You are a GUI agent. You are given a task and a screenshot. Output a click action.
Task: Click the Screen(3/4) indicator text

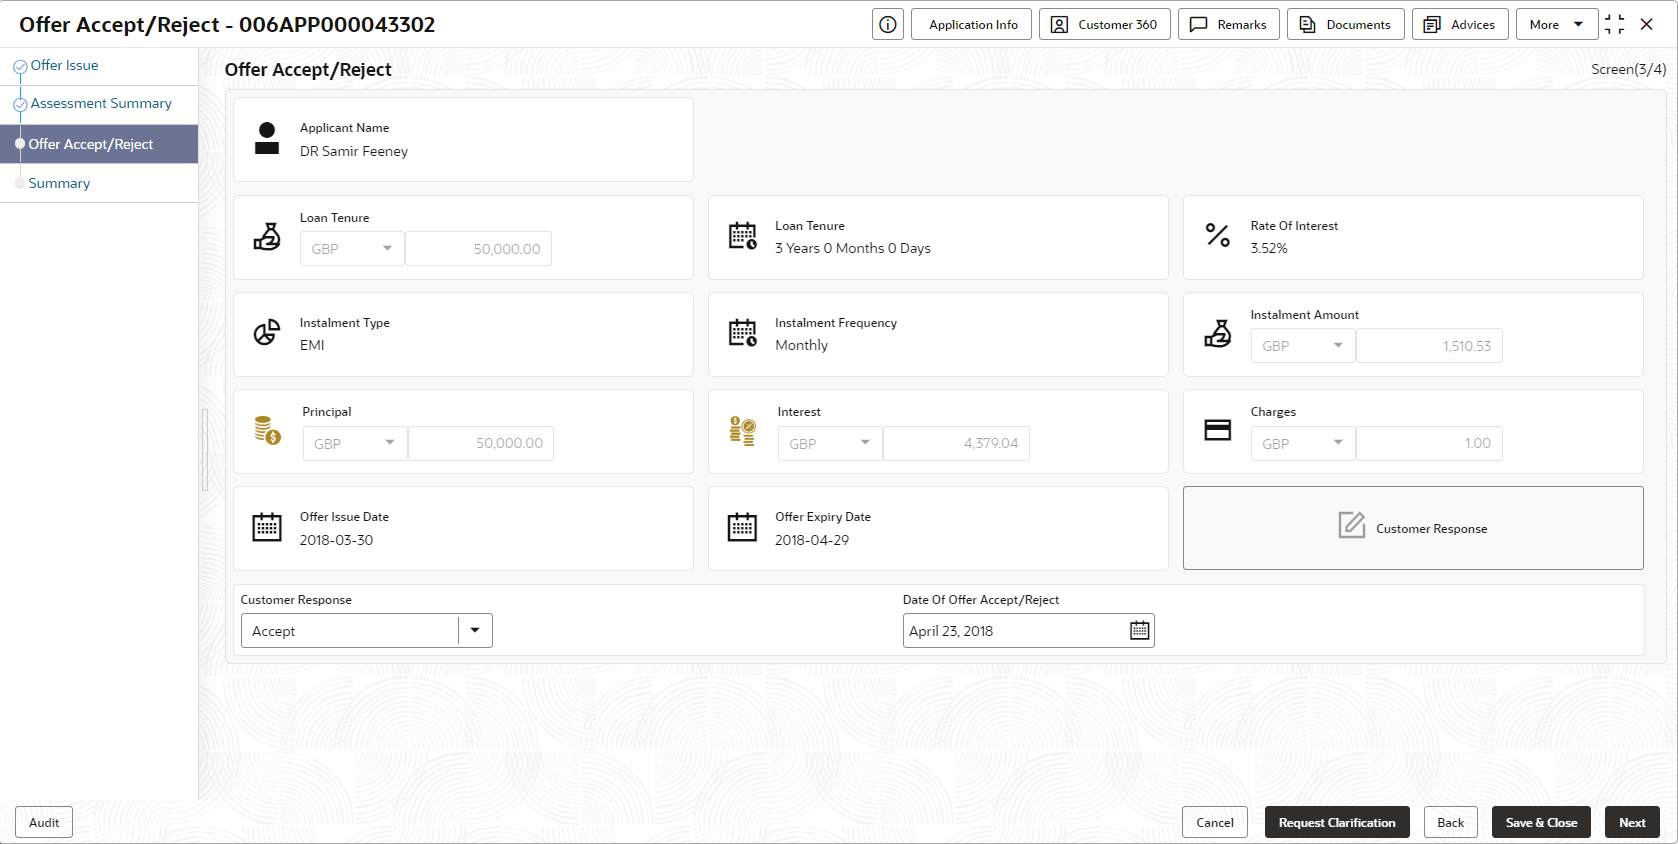pos(1629,70)
